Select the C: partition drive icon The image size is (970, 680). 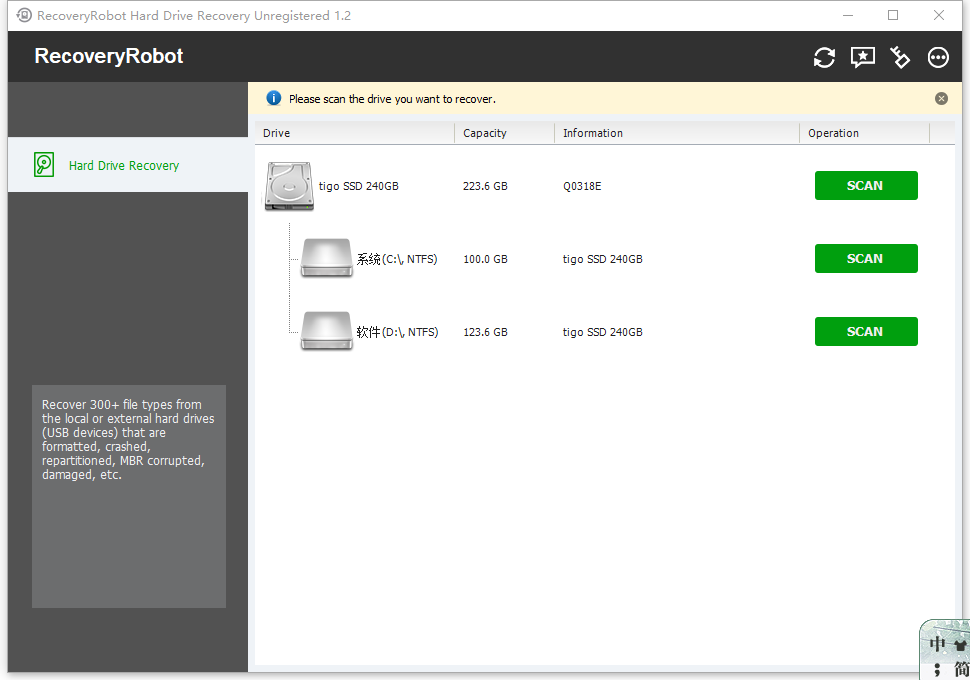pos(327,258)
